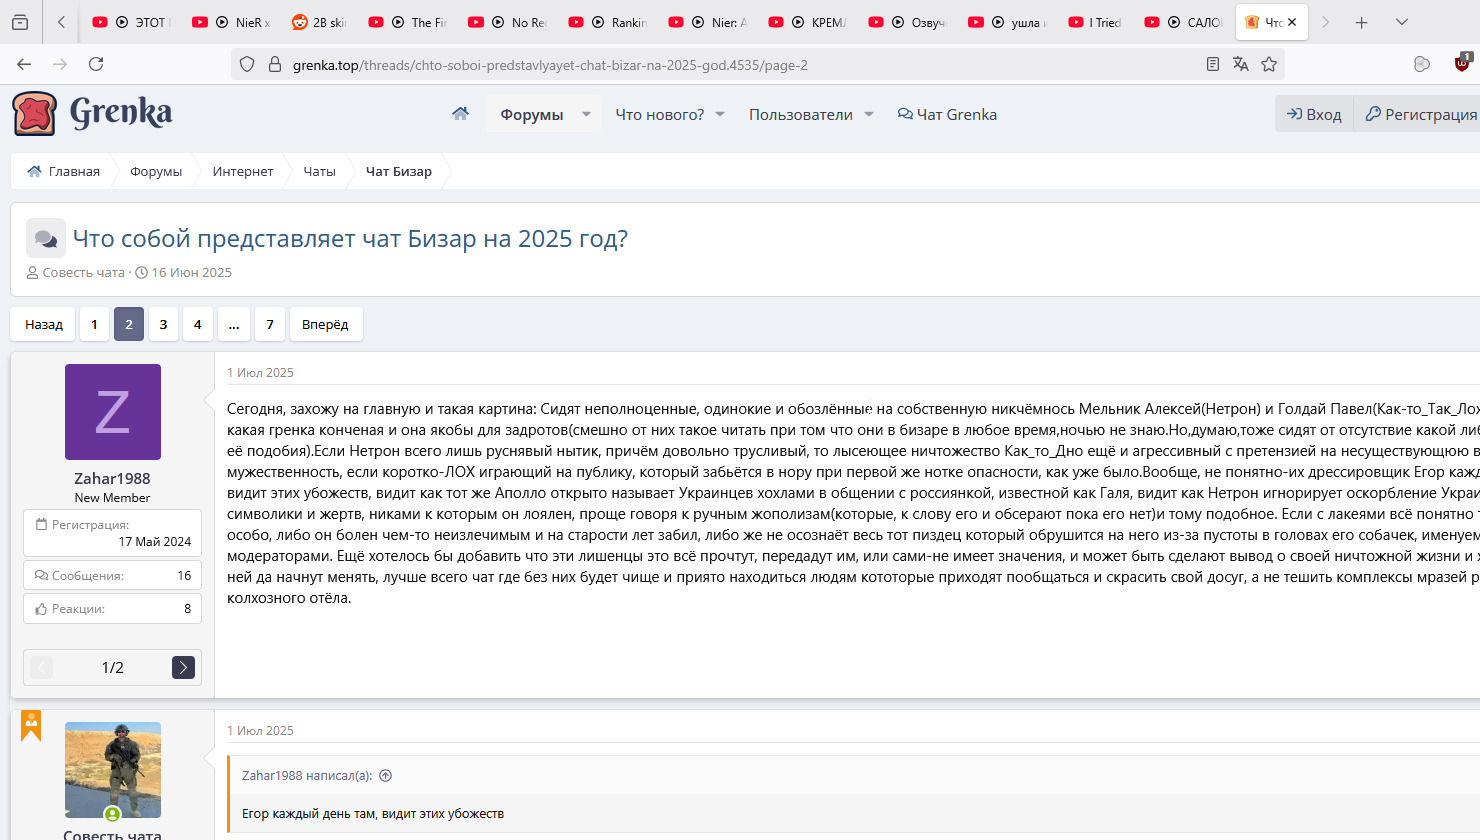This screenshot has width=1480, height=840.
Task: Expand the Форумы dropdown arrow
Action: (x=586, y=114)
